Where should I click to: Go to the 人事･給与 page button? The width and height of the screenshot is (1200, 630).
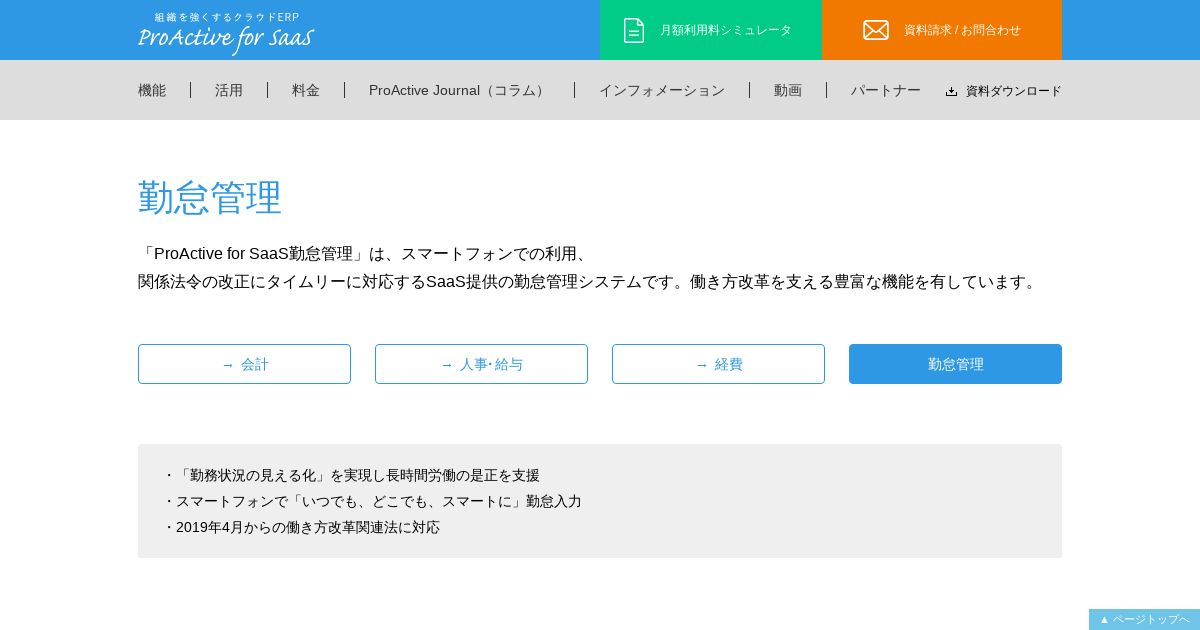pos(481,364)
